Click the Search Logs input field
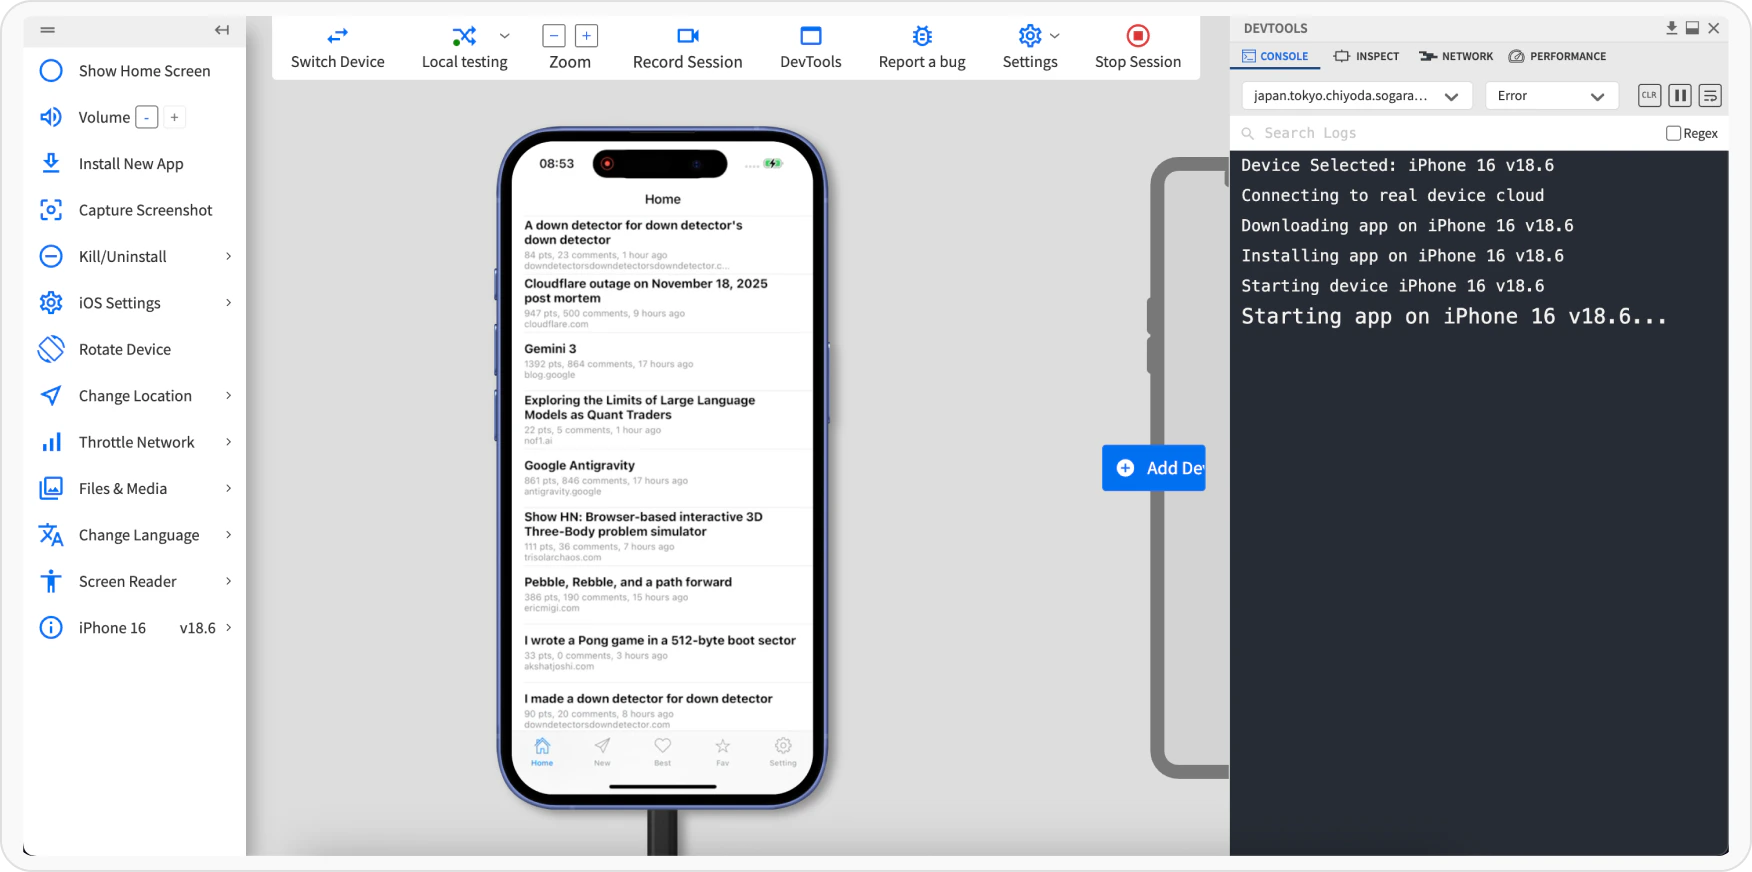 [x=1450, y=133]
